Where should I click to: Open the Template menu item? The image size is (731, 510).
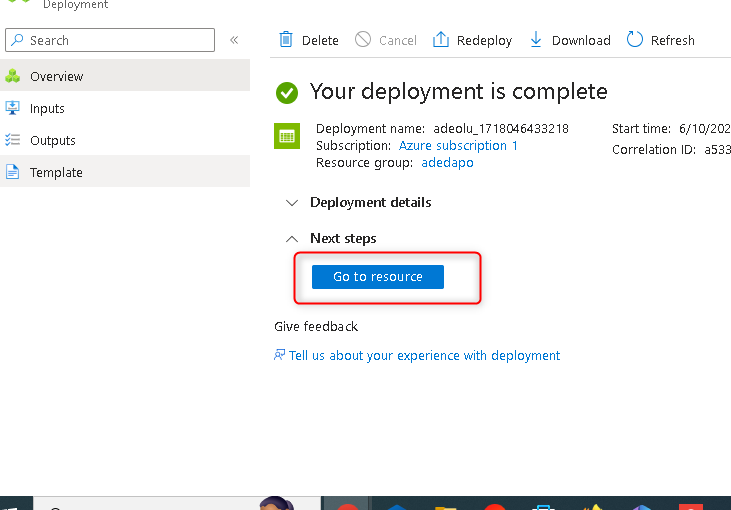pos(56,172)
